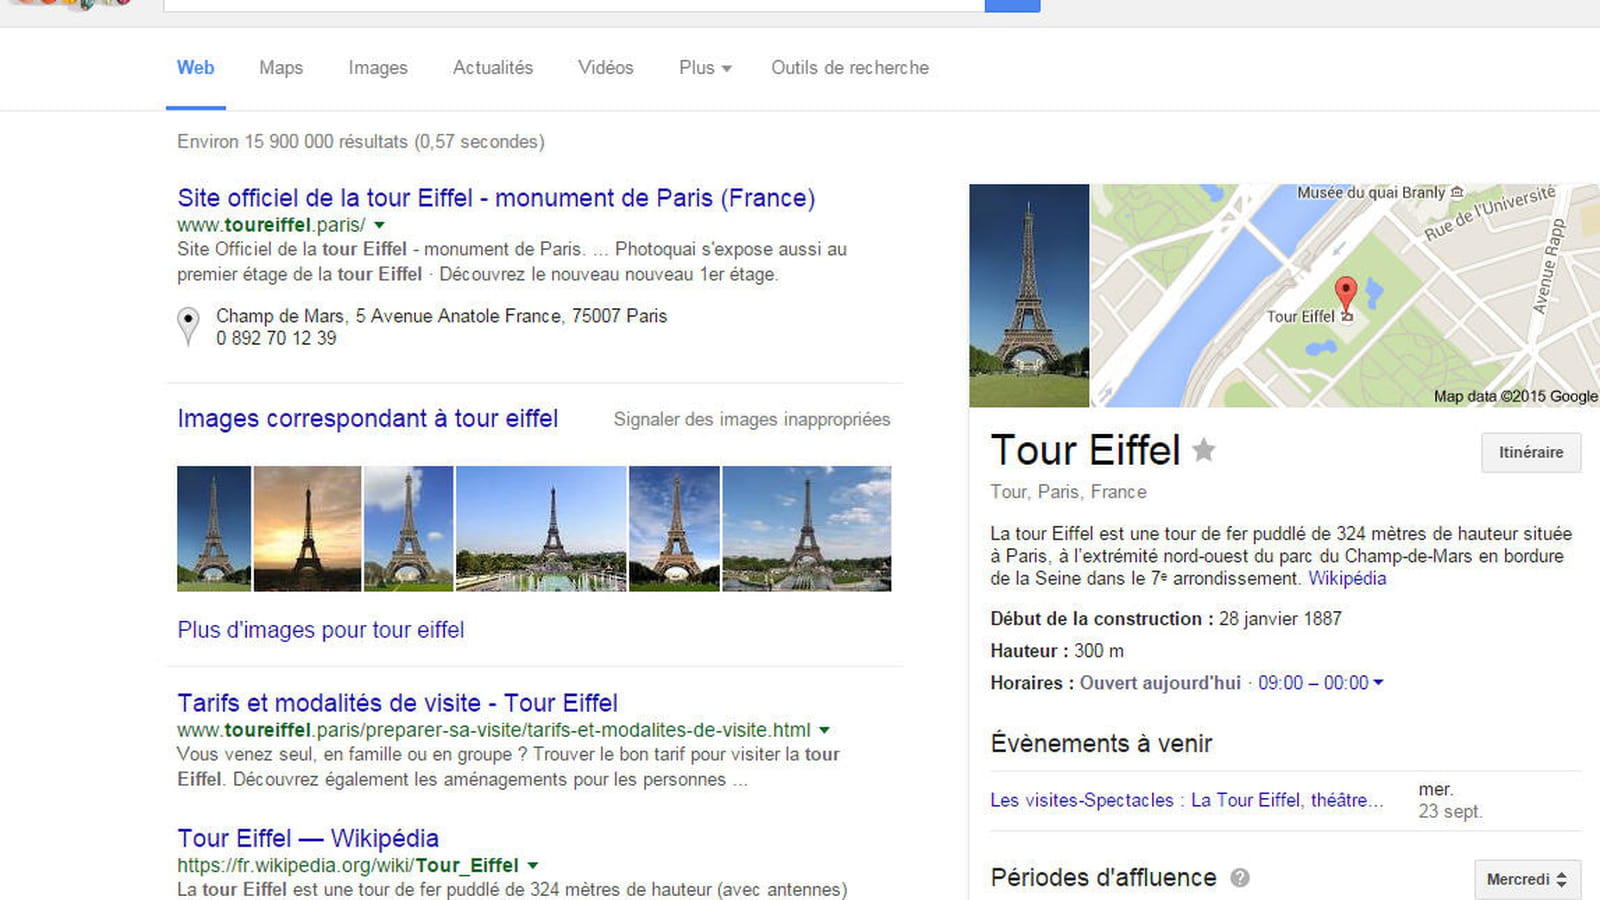1600x900 pixels.
Task: Open Tarifs et modalités de visite link
Action: 397,703
